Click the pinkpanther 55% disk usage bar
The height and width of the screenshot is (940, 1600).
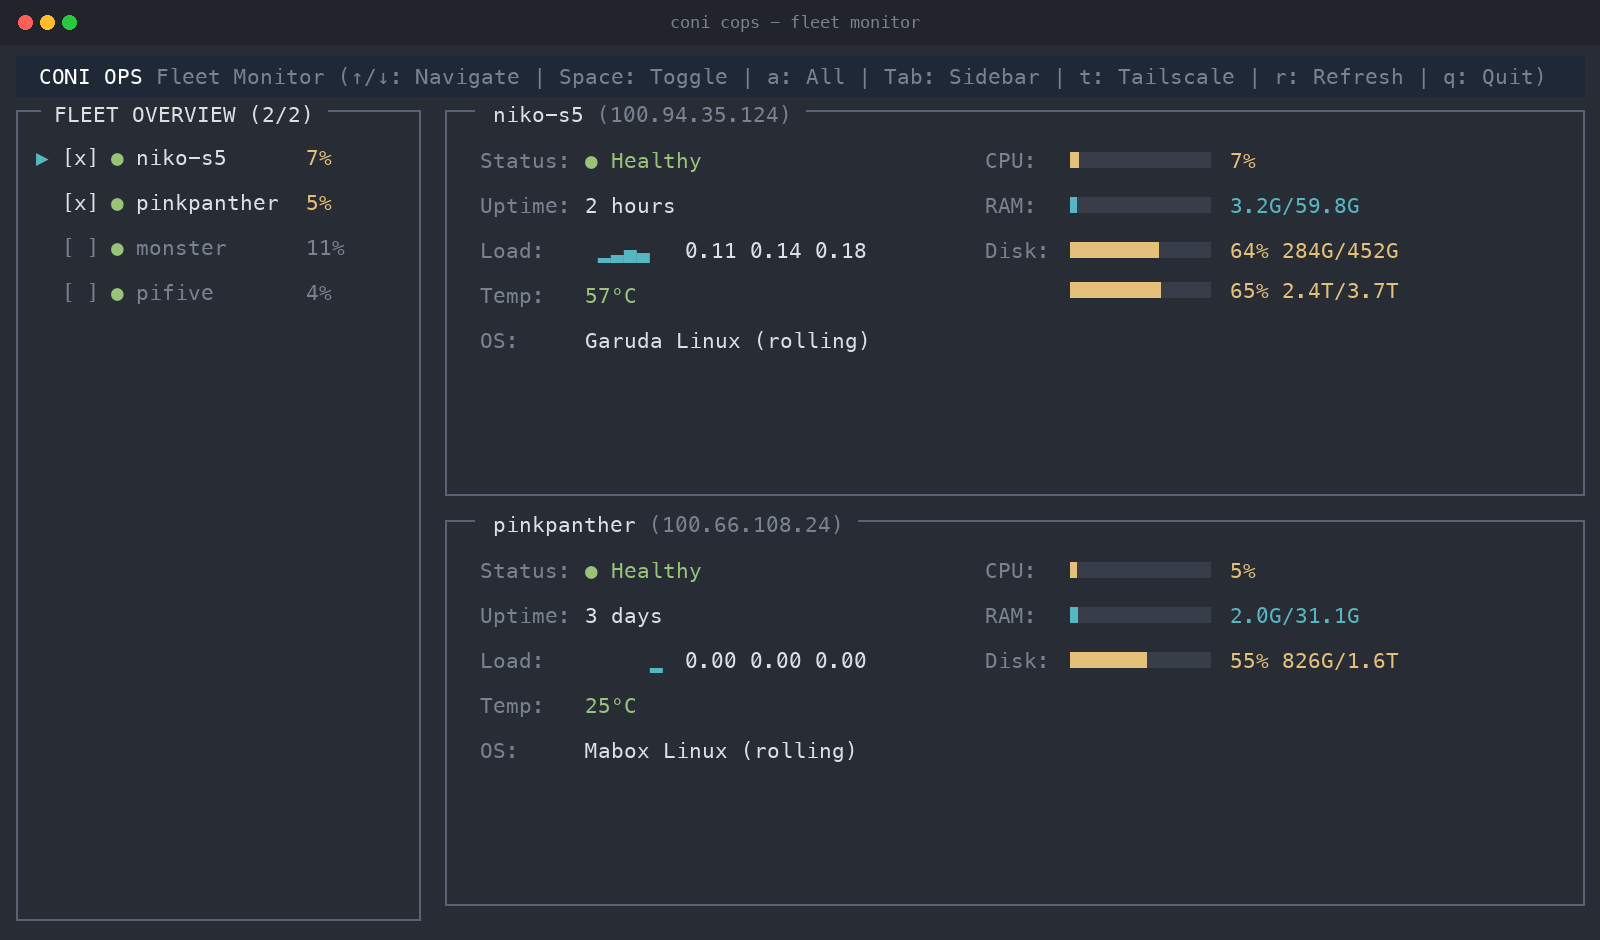(1140, 660)
